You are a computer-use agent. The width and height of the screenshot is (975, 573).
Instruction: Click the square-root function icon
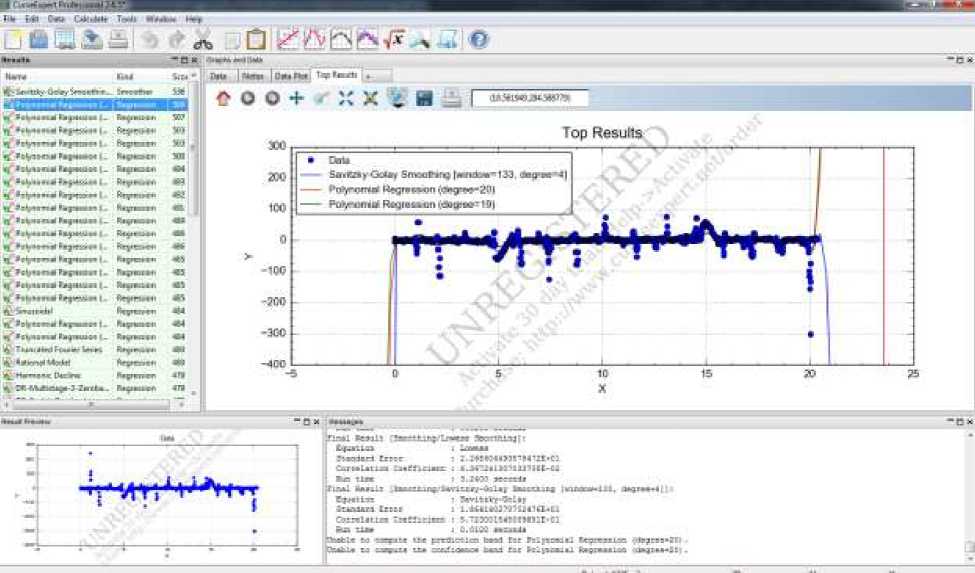click(x=394, y=40)
